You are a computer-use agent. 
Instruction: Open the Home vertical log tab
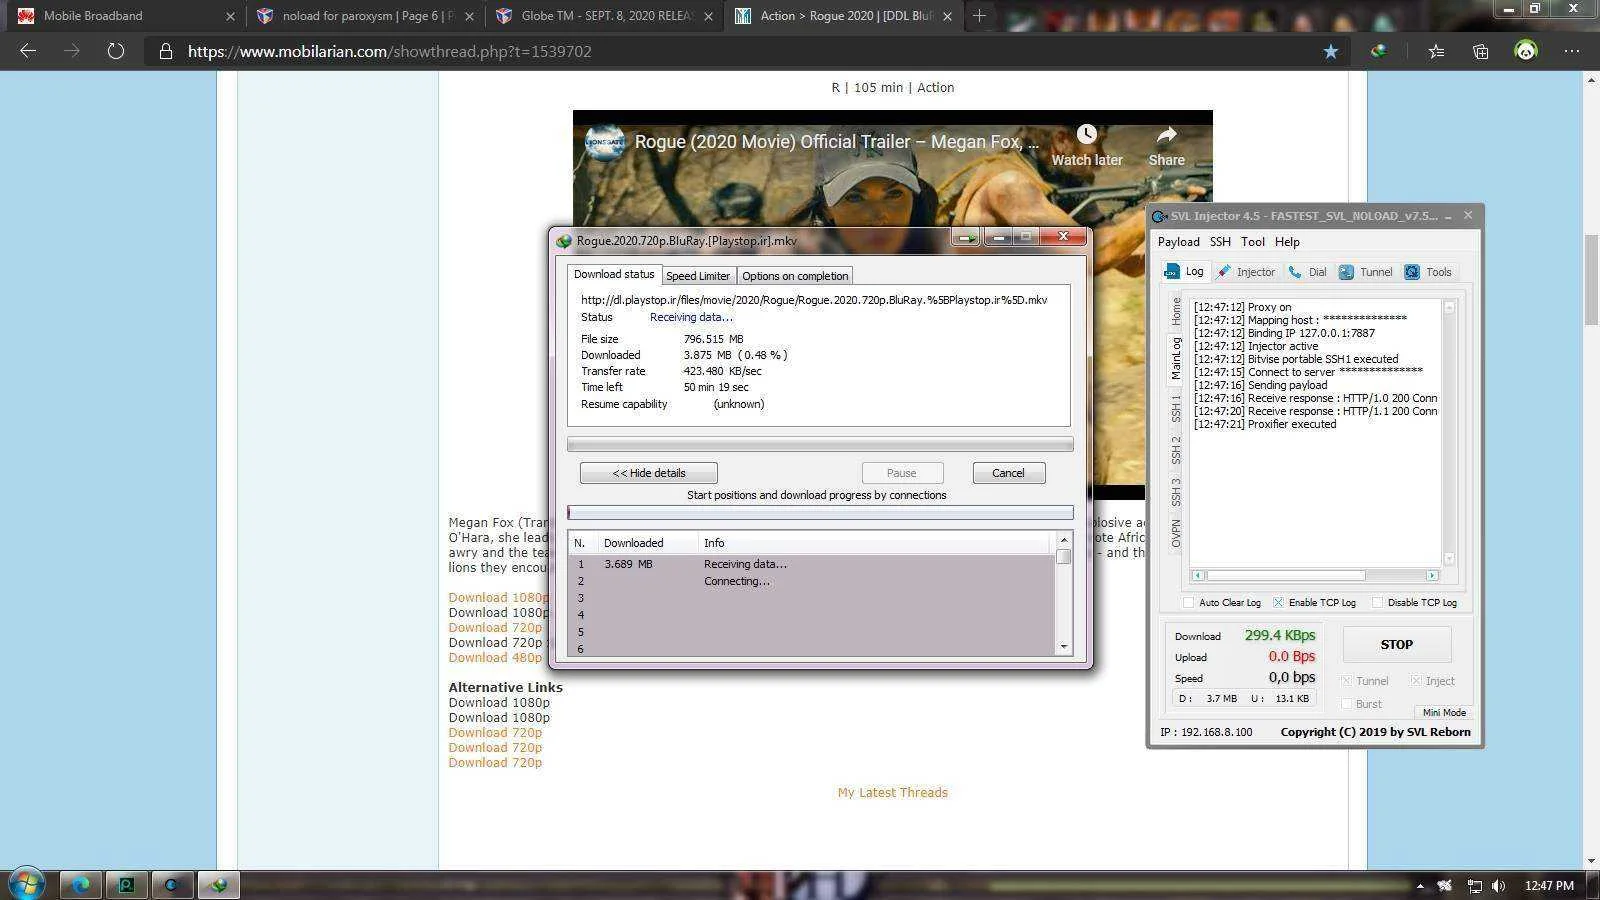click(1176, 311)
